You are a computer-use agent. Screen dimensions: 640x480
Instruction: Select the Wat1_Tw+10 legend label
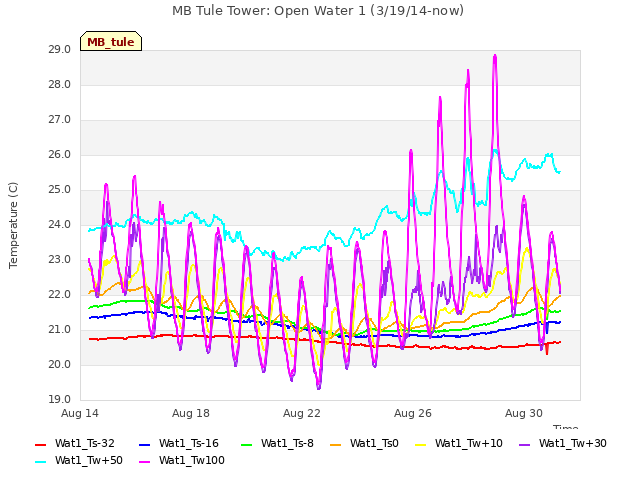tap(469, 443)
